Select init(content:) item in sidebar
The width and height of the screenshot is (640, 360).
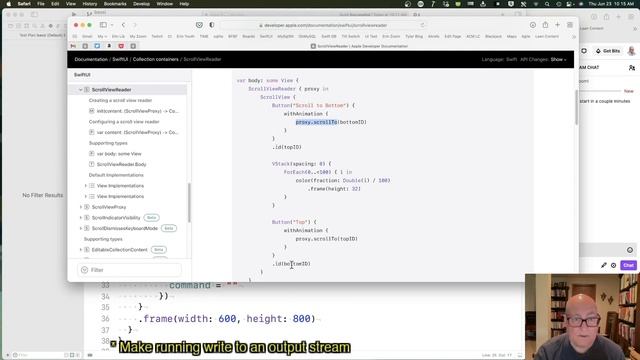click(x=138, y=111)
